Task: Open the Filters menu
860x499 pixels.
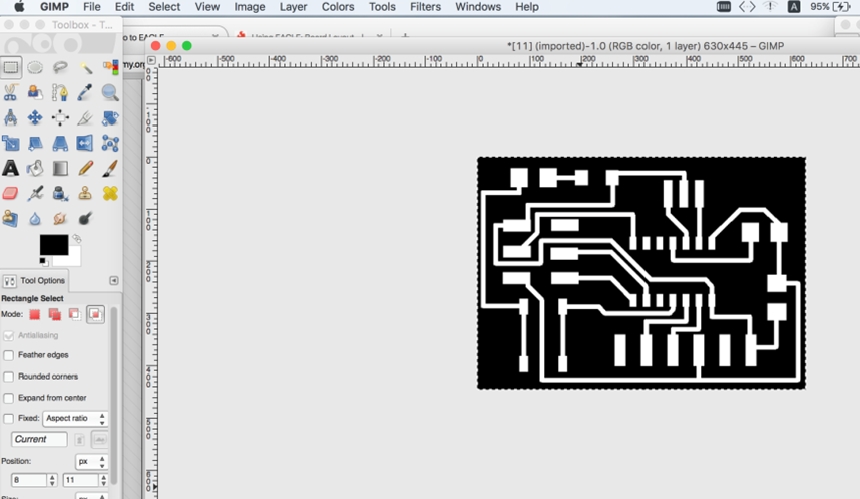Action: 425,7
